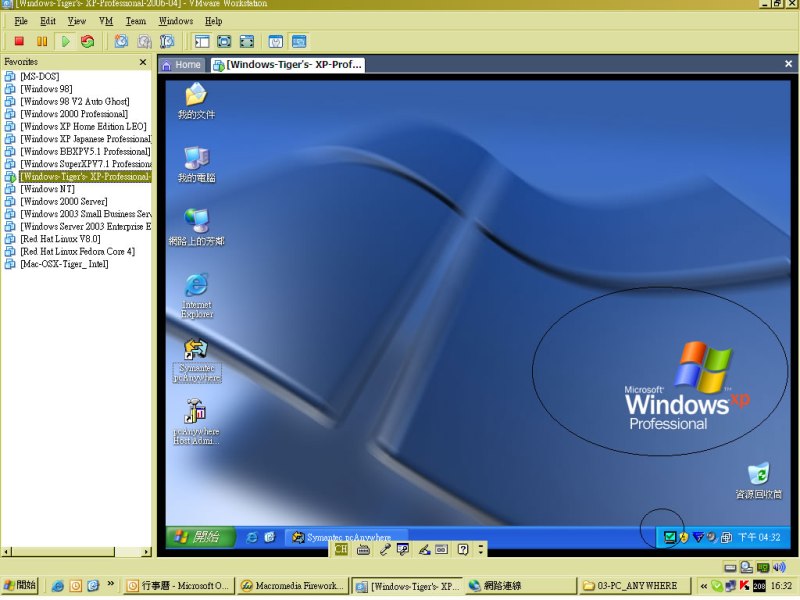Image resolution: width=800 pixels, height=600 pixels.
Task: Click the 網路上的芳鄰 desktop icon
Action: [x=196, y=228]
